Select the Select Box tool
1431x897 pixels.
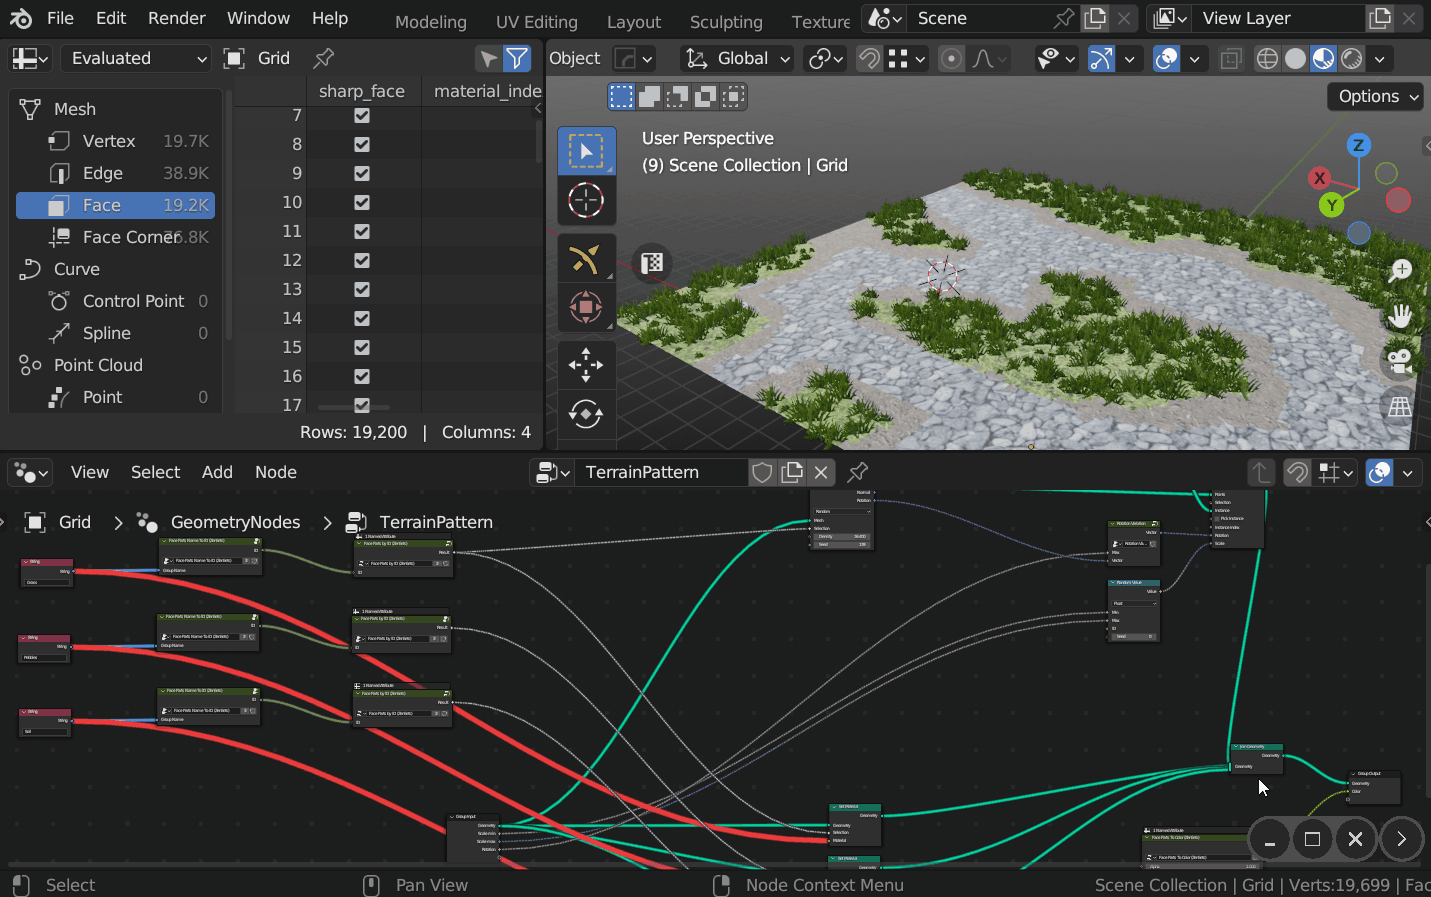(586, 151)
